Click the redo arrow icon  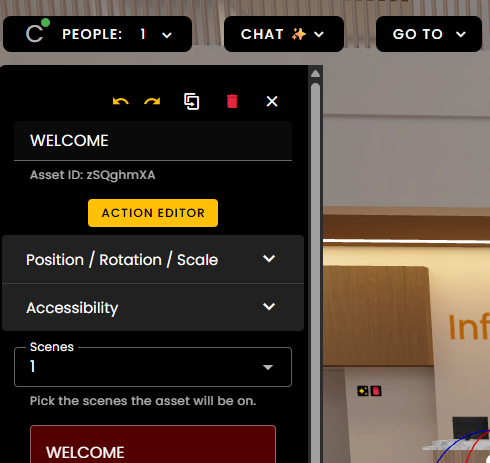pos(152,101)
